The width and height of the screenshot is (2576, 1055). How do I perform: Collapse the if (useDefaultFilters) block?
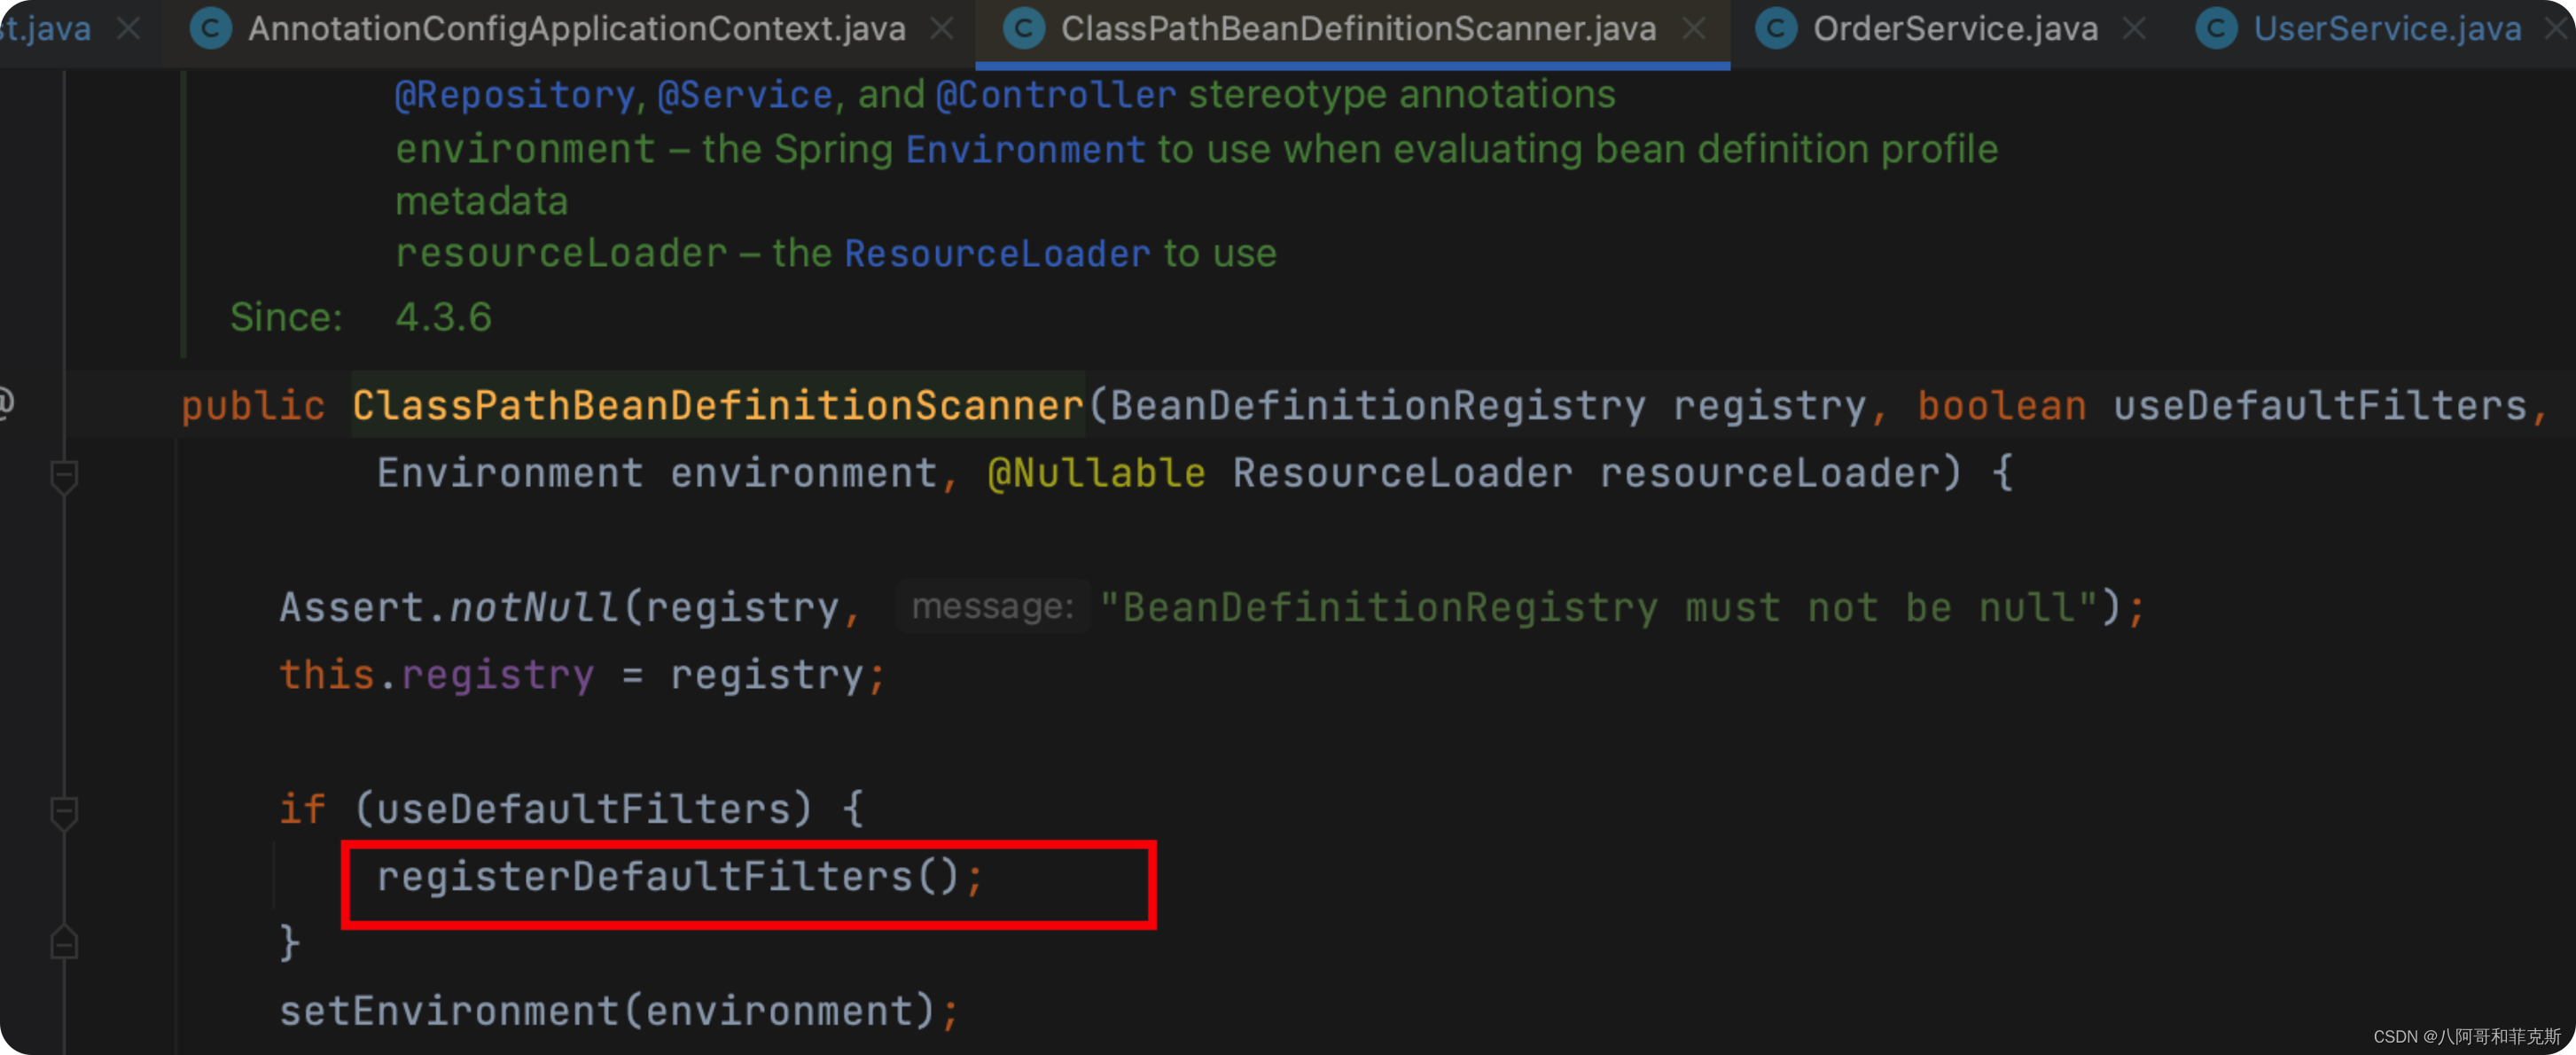(x=64, y=811)
